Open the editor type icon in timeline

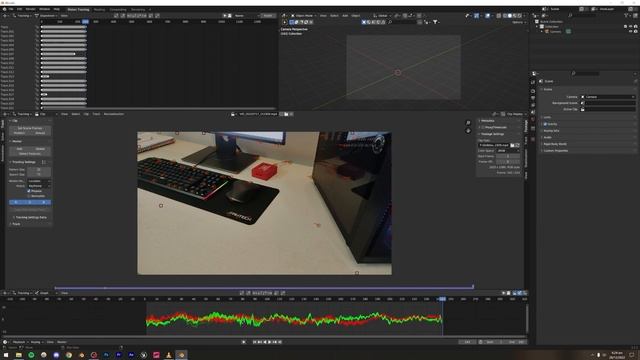tap(5, 342)
